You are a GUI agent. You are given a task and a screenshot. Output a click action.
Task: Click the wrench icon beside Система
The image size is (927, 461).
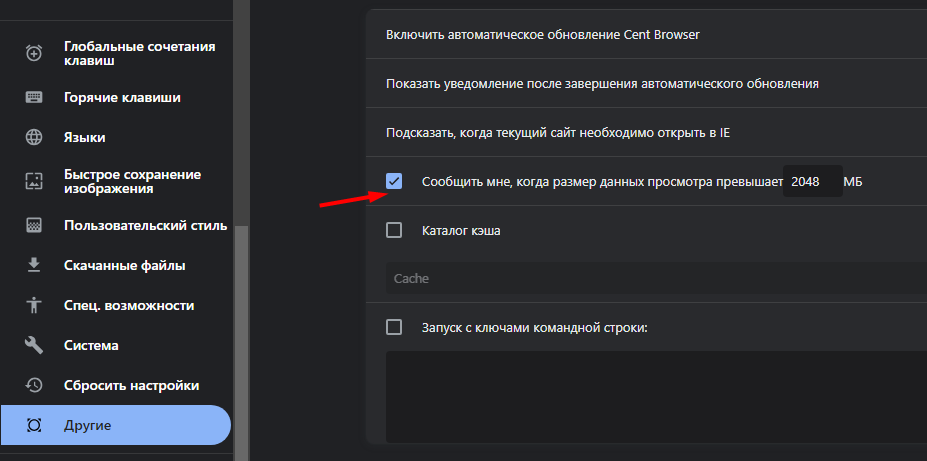coord(34,345)
